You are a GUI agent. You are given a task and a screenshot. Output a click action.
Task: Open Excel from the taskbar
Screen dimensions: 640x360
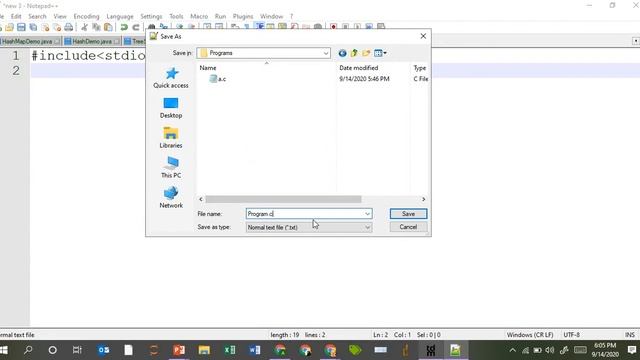point(229,350)
